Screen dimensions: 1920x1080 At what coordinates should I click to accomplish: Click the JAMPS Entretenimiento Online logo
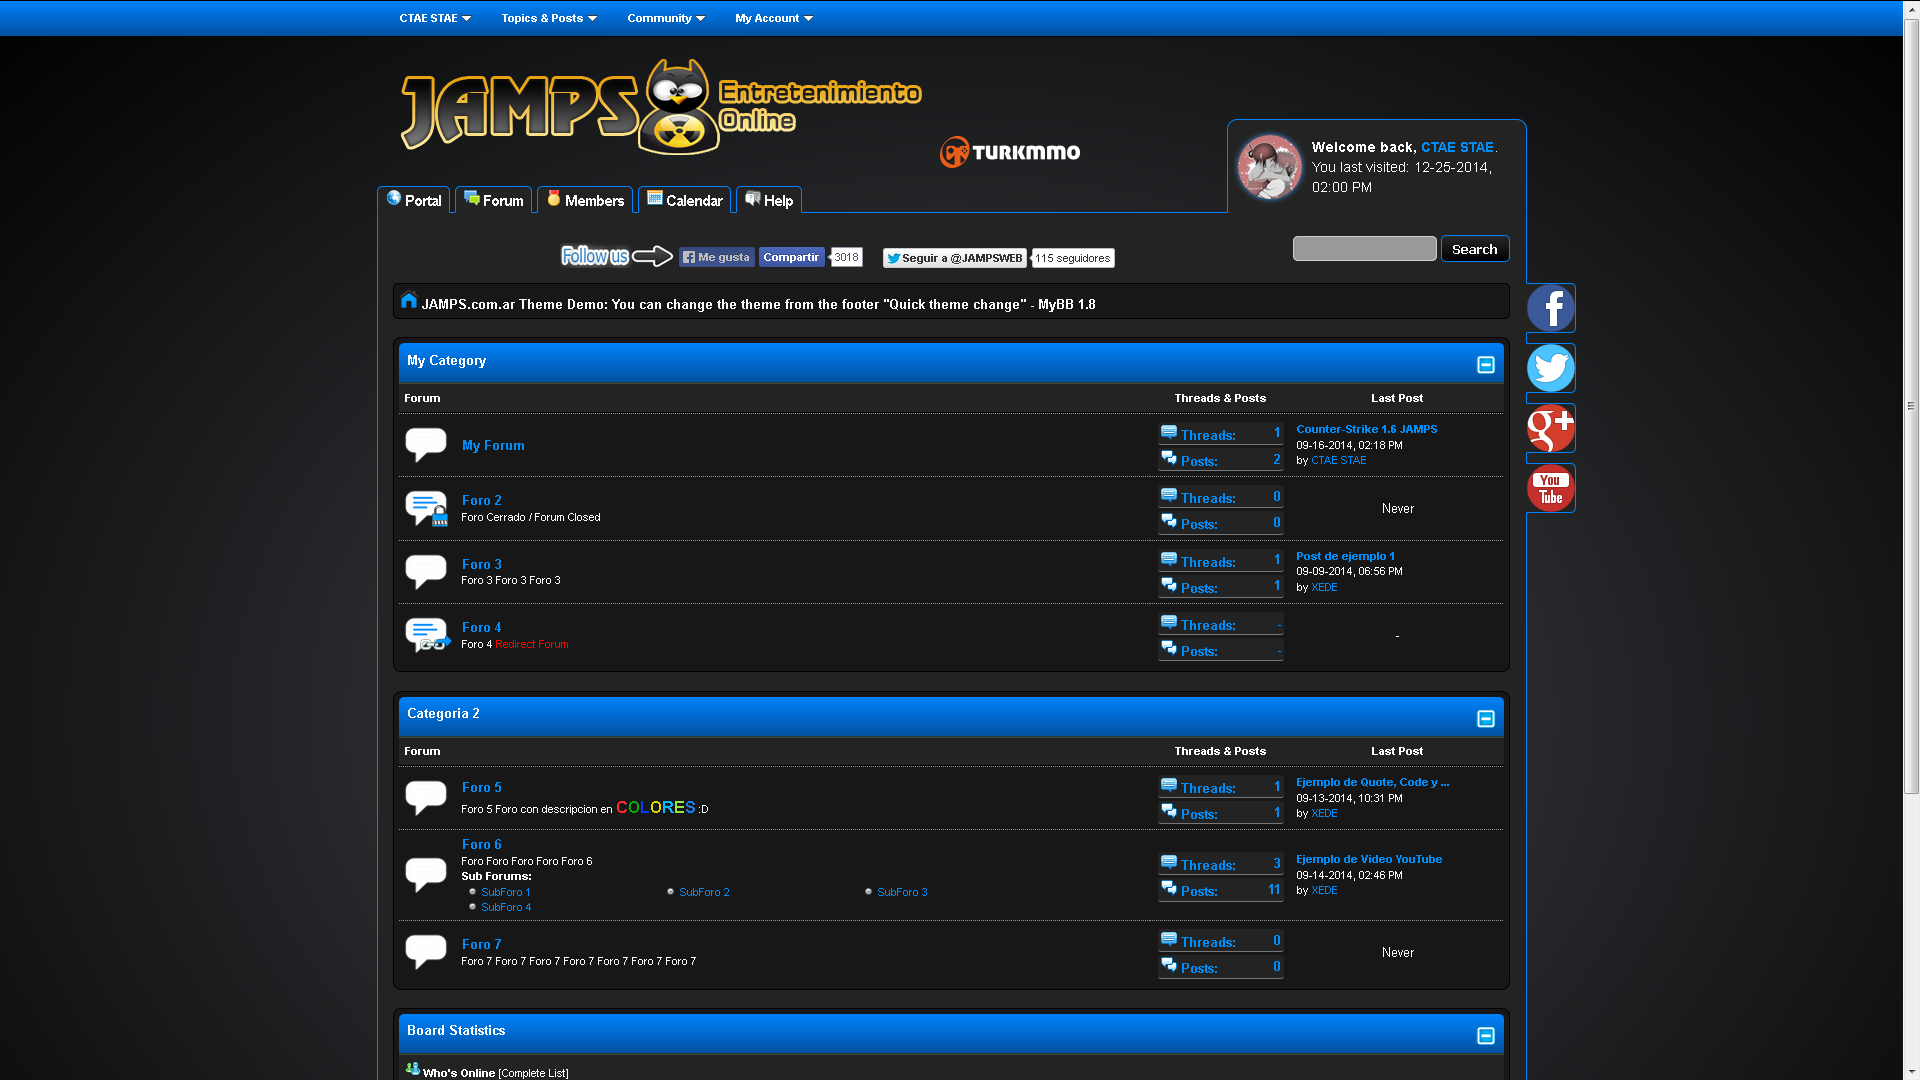[x=660, y=107]
